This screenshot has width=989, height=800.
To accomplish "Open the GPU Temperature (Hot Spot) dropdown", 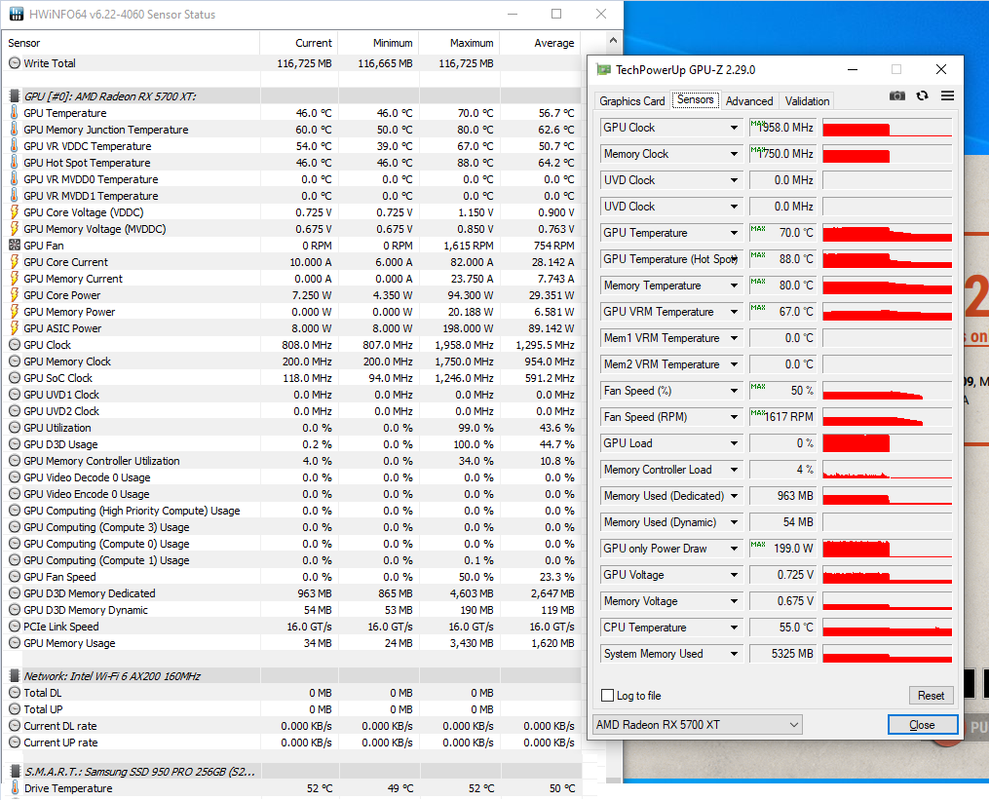I will [x=734, y=259].
